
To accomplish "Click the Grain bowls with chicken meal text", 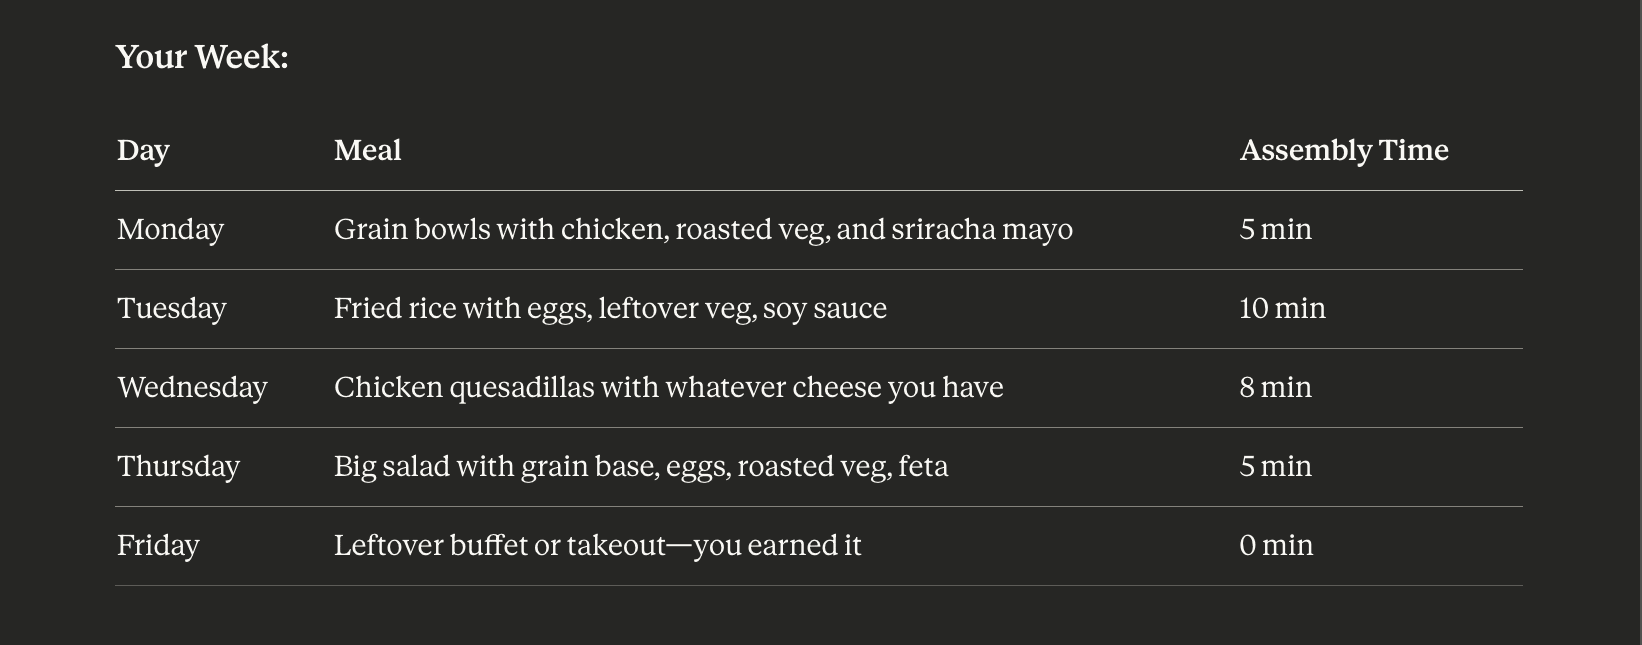I will click(x=702, y=229).
